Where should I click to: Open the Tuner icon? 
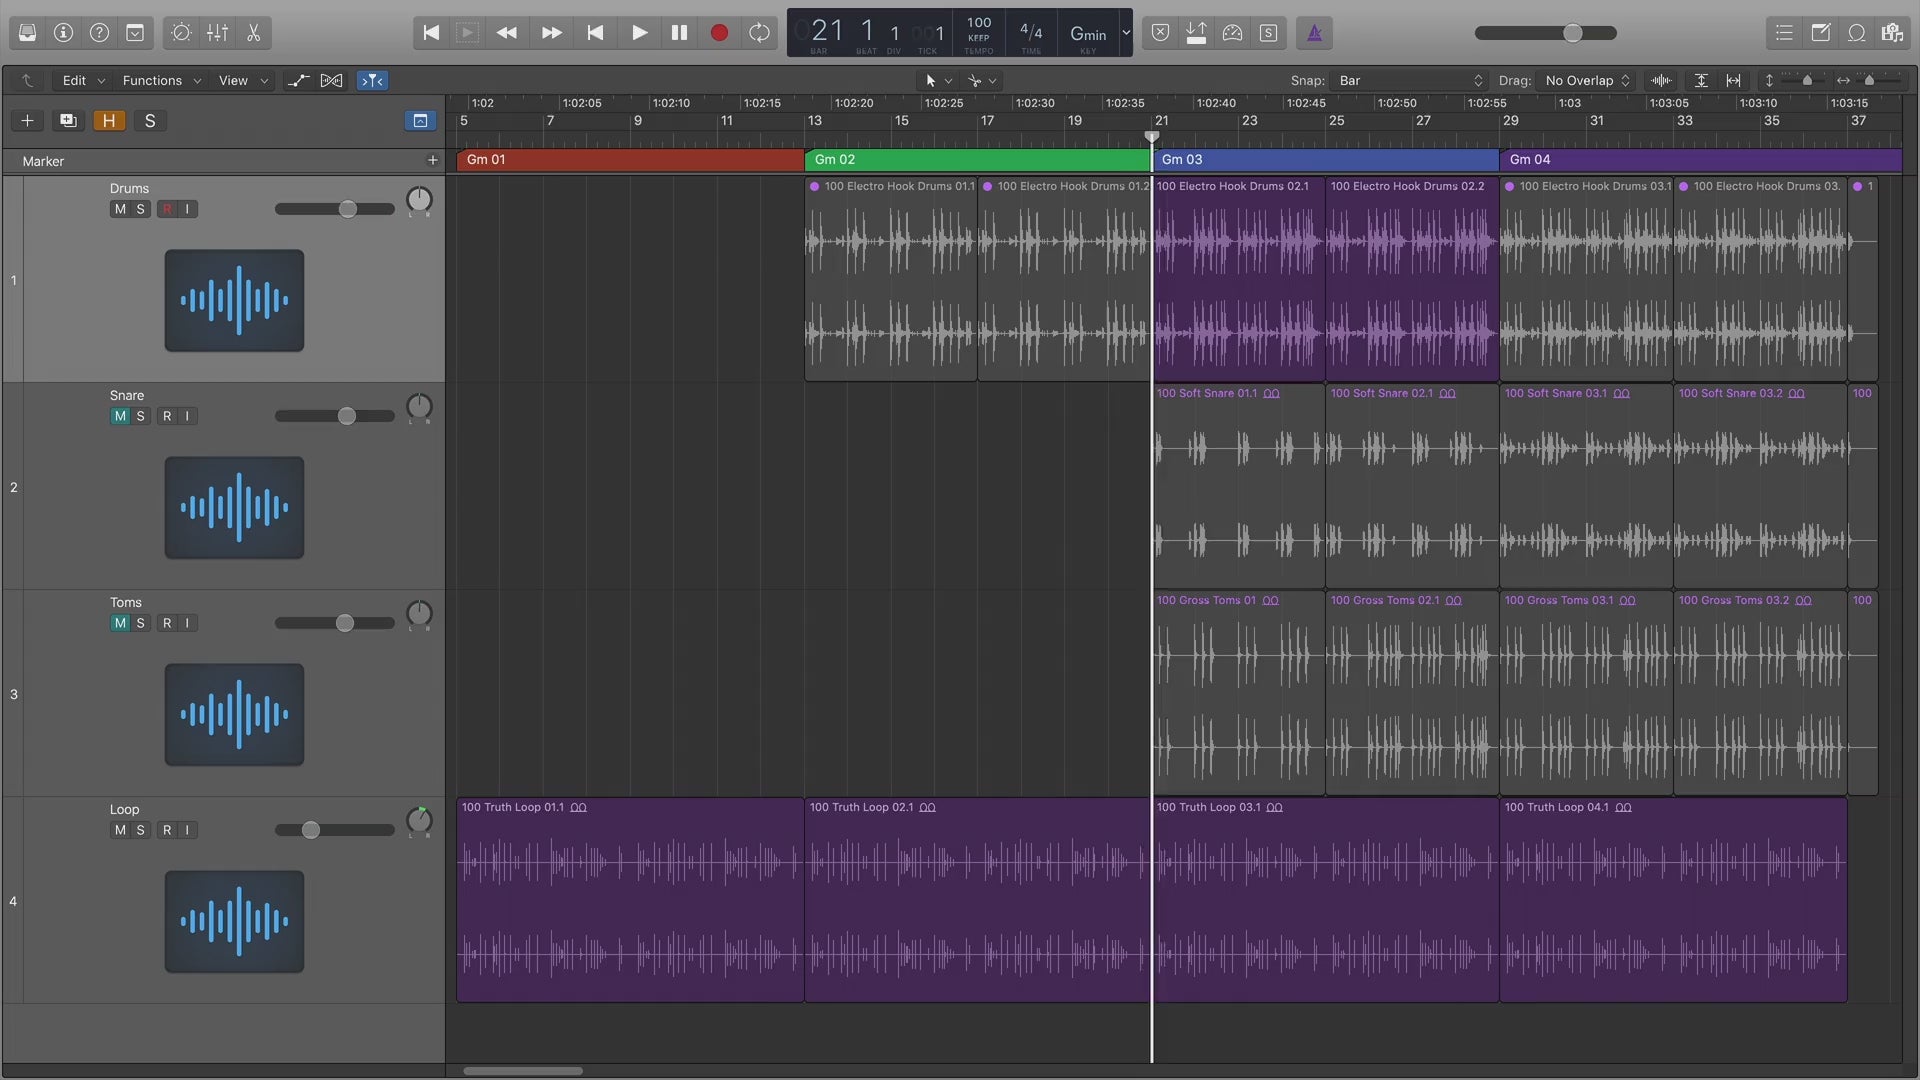coord(1232,33)
